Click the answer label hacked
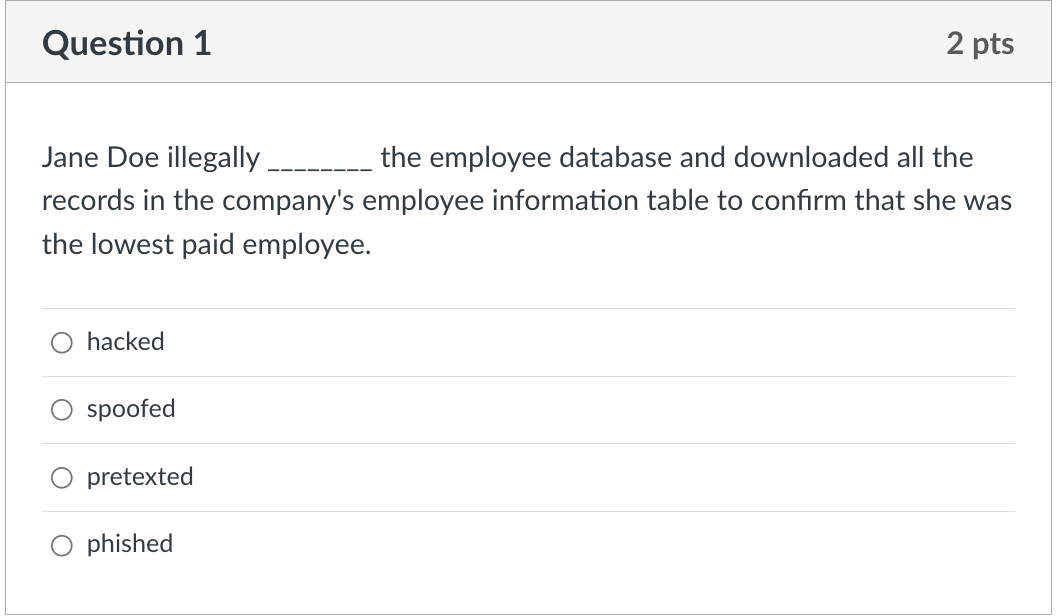The image size is (1058, 616). tap(124, 342)
